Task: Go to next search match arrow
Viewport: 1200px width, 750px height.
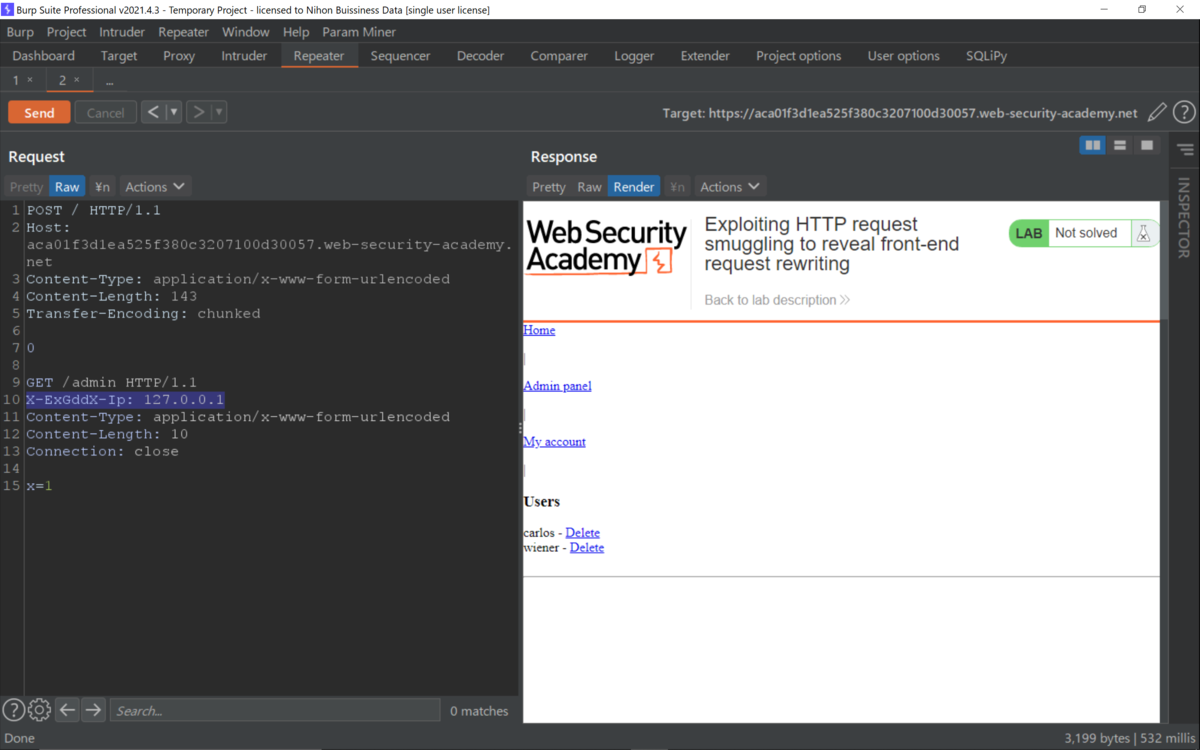Action: (x=93, y=710)
